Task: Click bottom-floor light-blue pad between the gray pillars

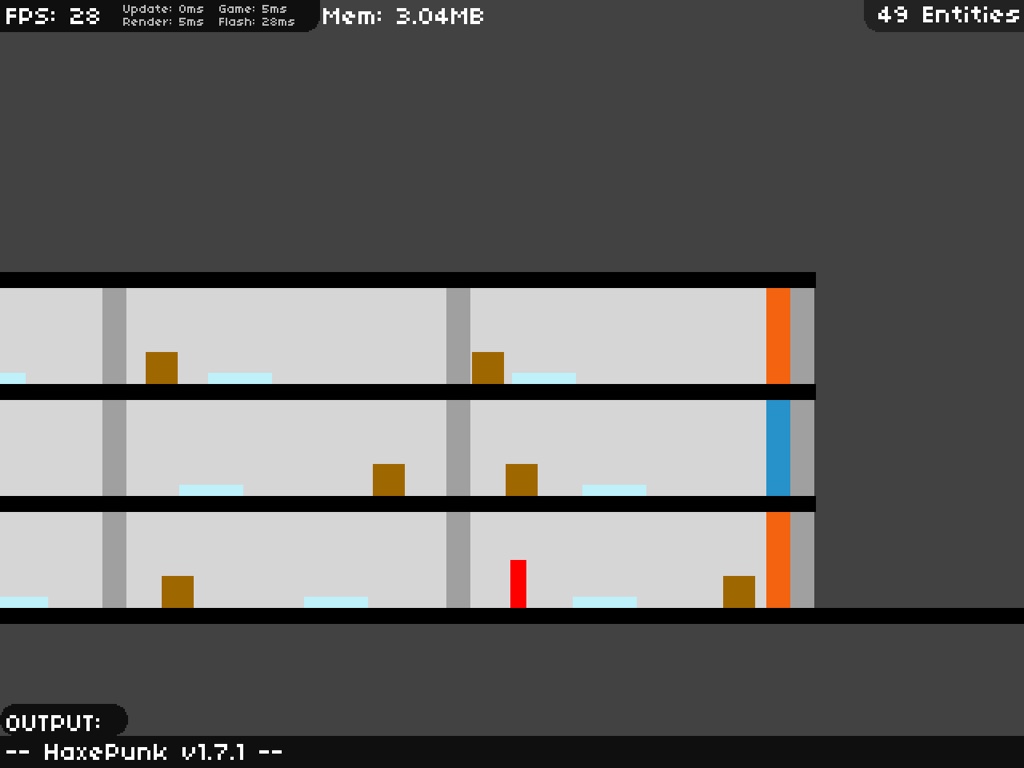Action: [x=336, y=602]
